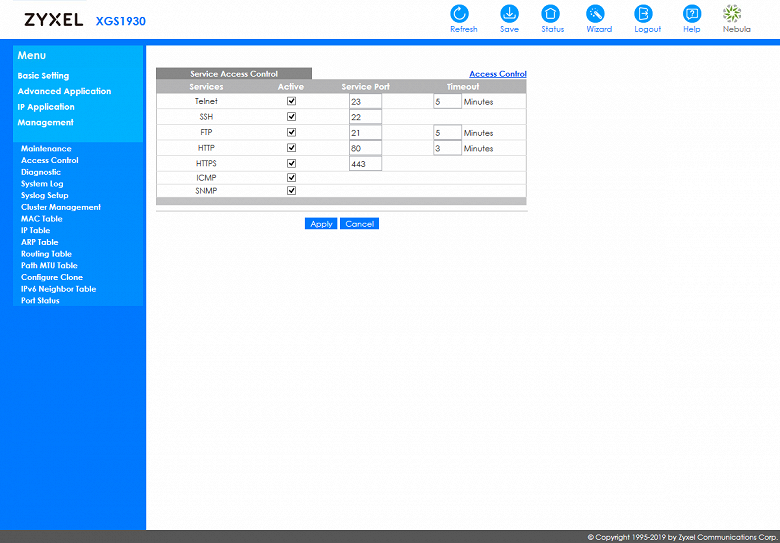
Task: Open the Nebula cloud icon
Action: click(x=732, y=13)
